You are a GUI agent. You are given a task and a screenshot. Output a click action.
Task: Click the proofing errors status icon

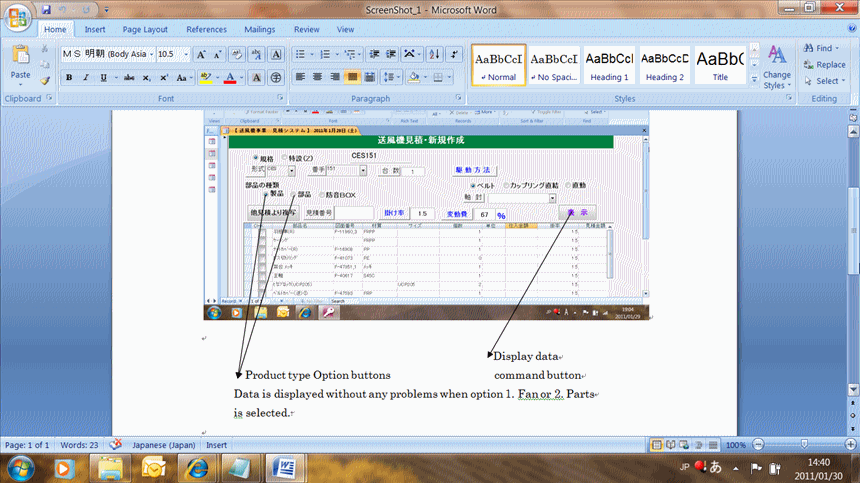(115, 445)
